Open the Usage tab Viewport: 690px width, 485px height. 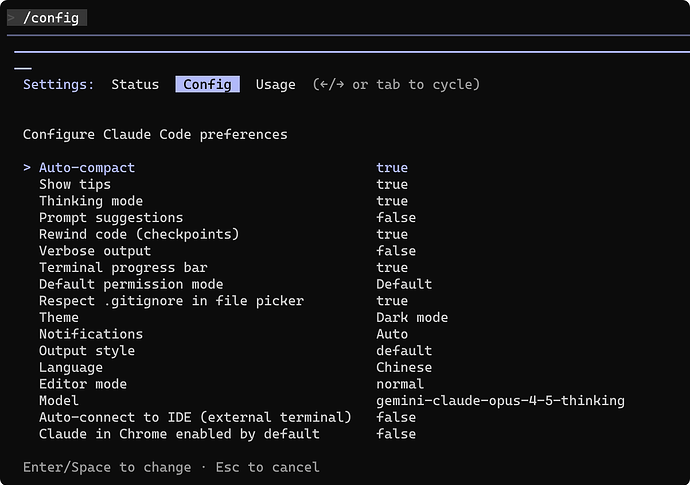275,84
